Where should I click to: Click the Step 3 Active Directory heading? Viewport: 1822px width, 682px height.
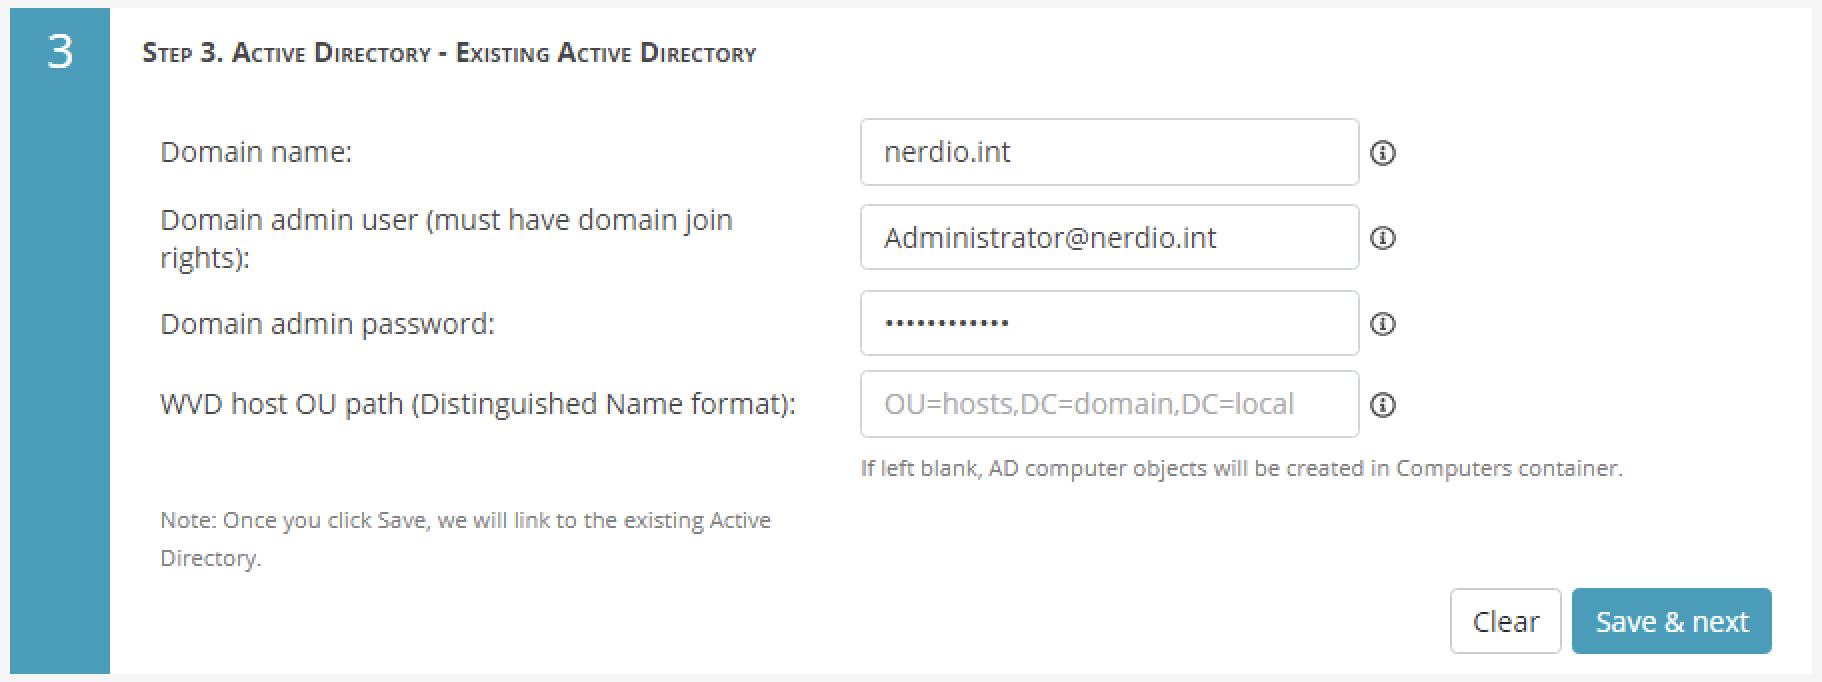coord(449,53)
